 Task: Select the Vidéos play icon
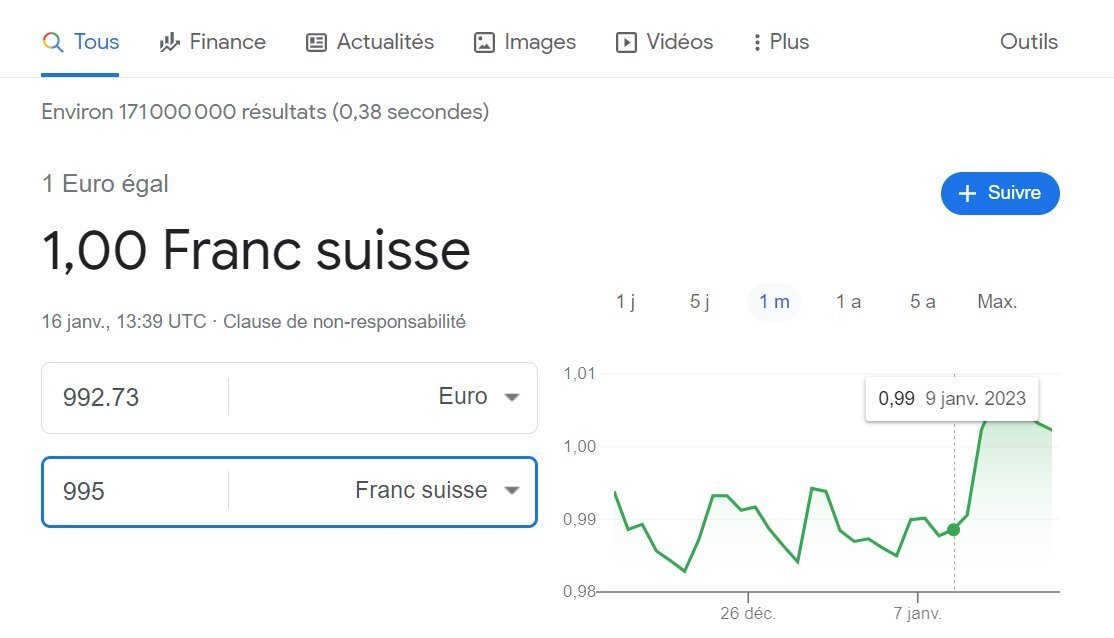click(625, 42)
